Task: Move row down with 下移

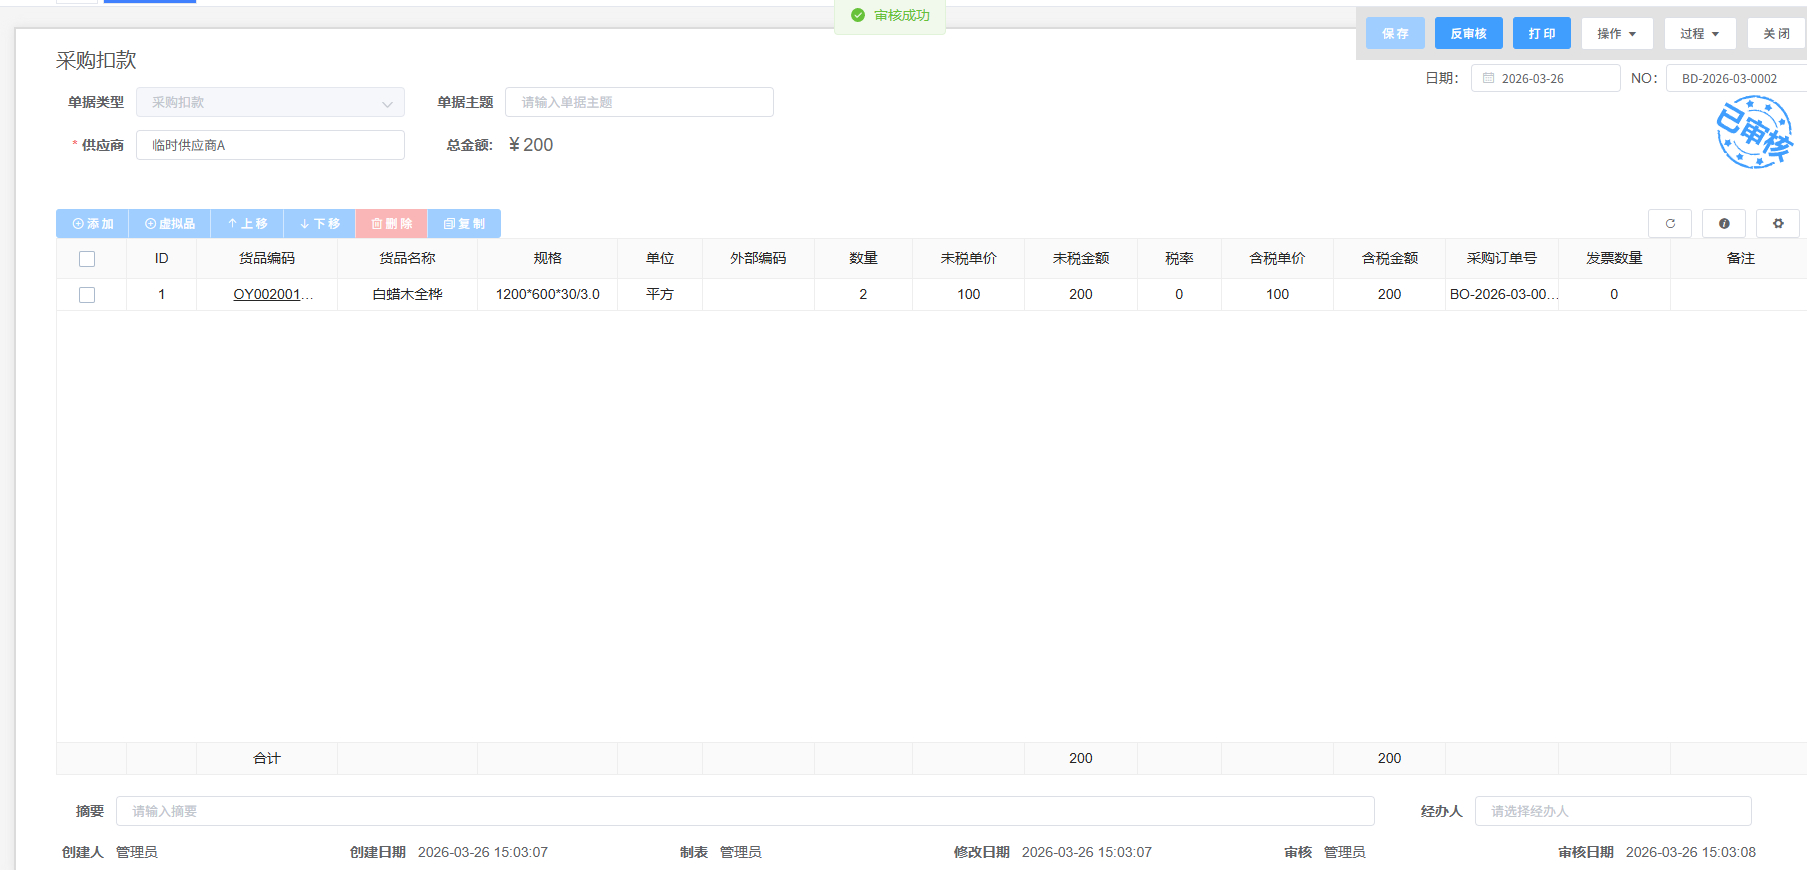Action: pyautogui.click(x=320, y=224)
